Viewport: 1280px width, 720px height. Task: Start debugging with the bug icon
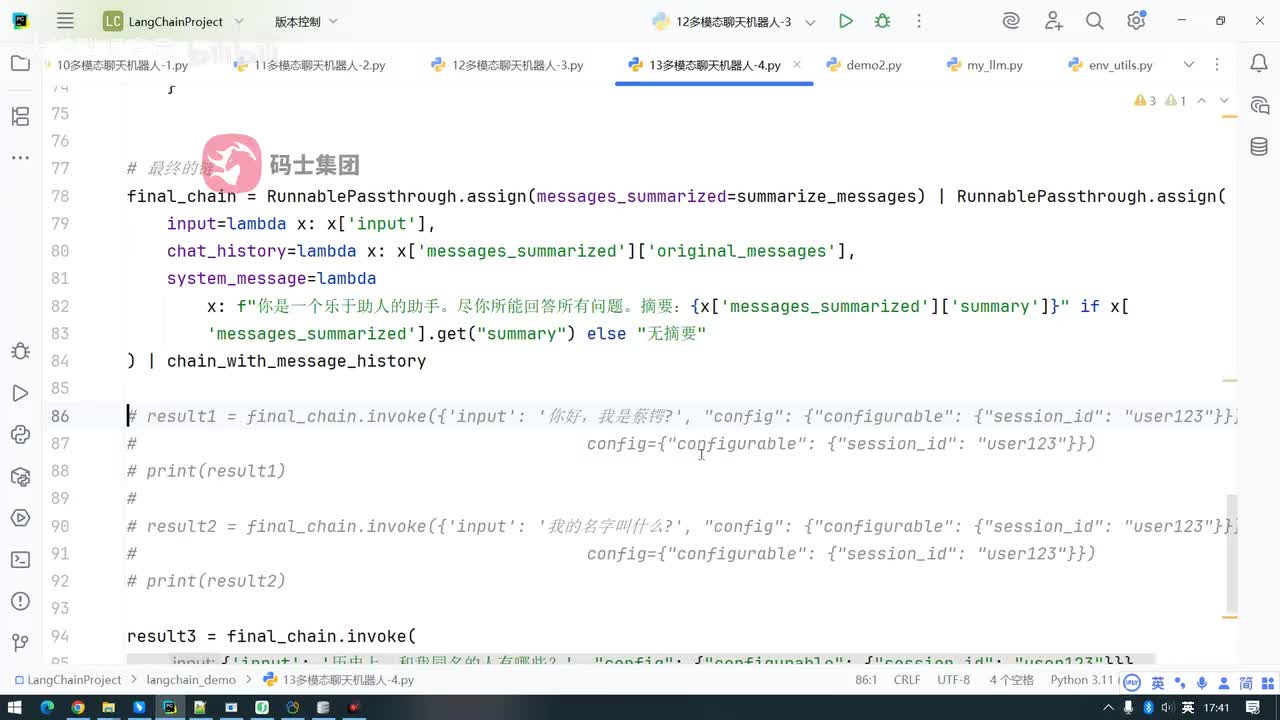882,21
